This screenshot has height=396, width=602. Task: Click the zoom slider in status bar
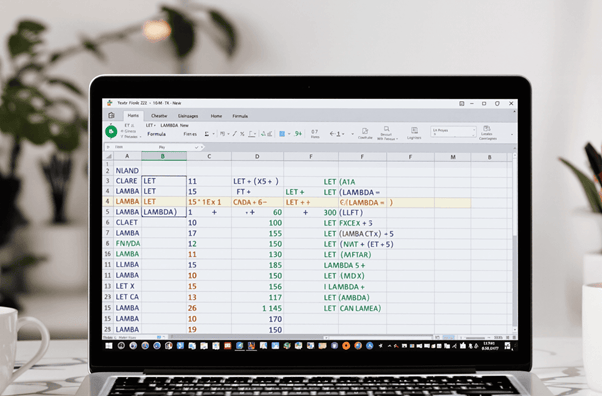click(x=475, y=337)
